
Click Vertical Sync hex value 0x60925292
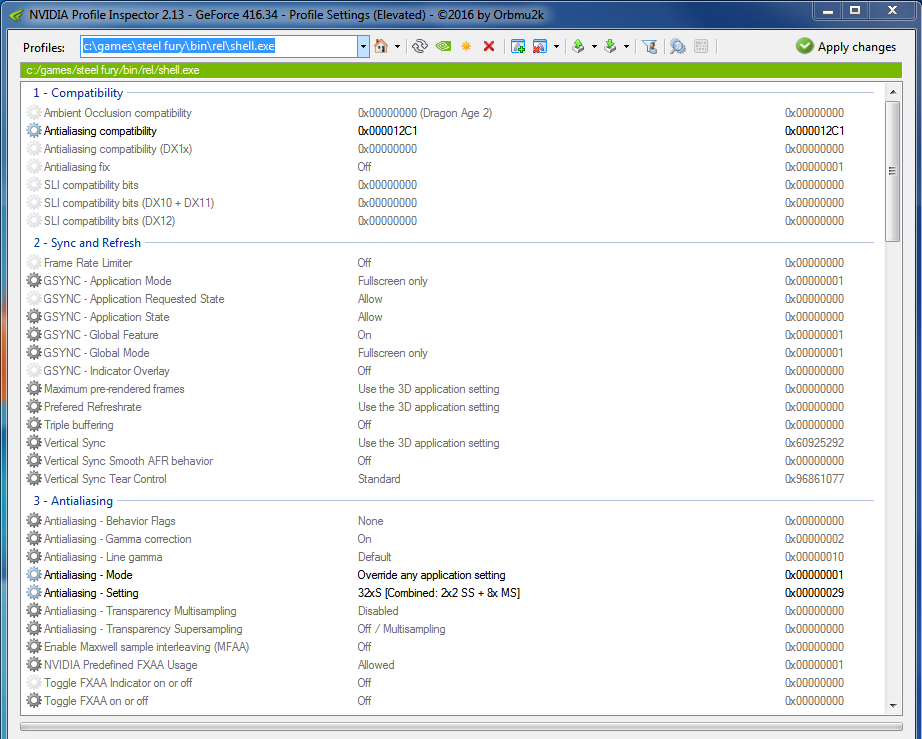pos(814,443)
